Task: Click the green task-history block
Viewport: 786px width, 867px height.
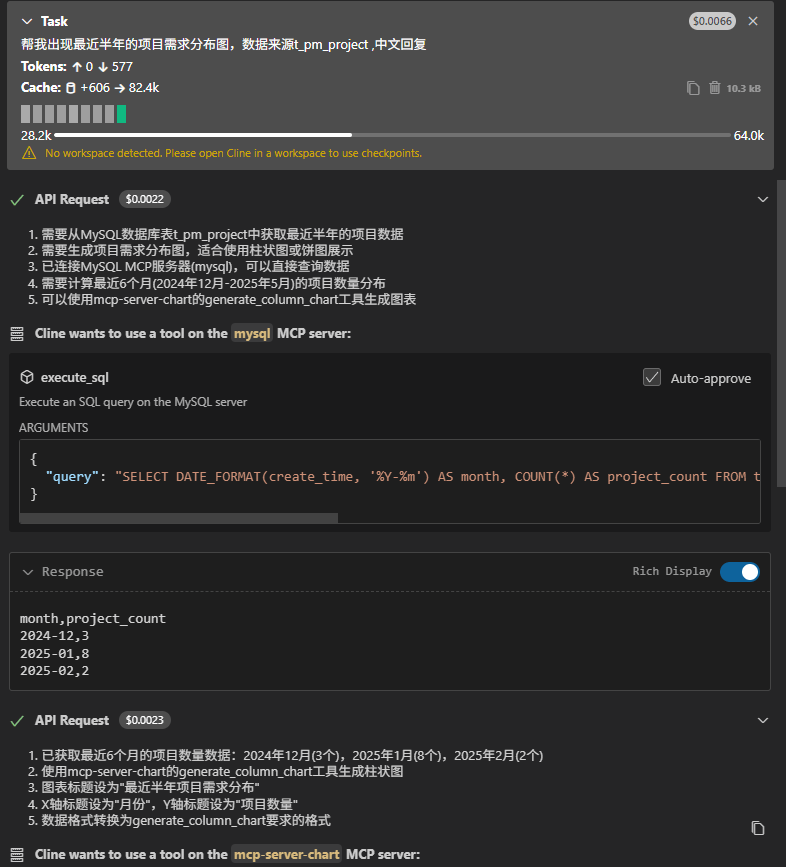Action: pyautogui.click(x=121, y=114)
